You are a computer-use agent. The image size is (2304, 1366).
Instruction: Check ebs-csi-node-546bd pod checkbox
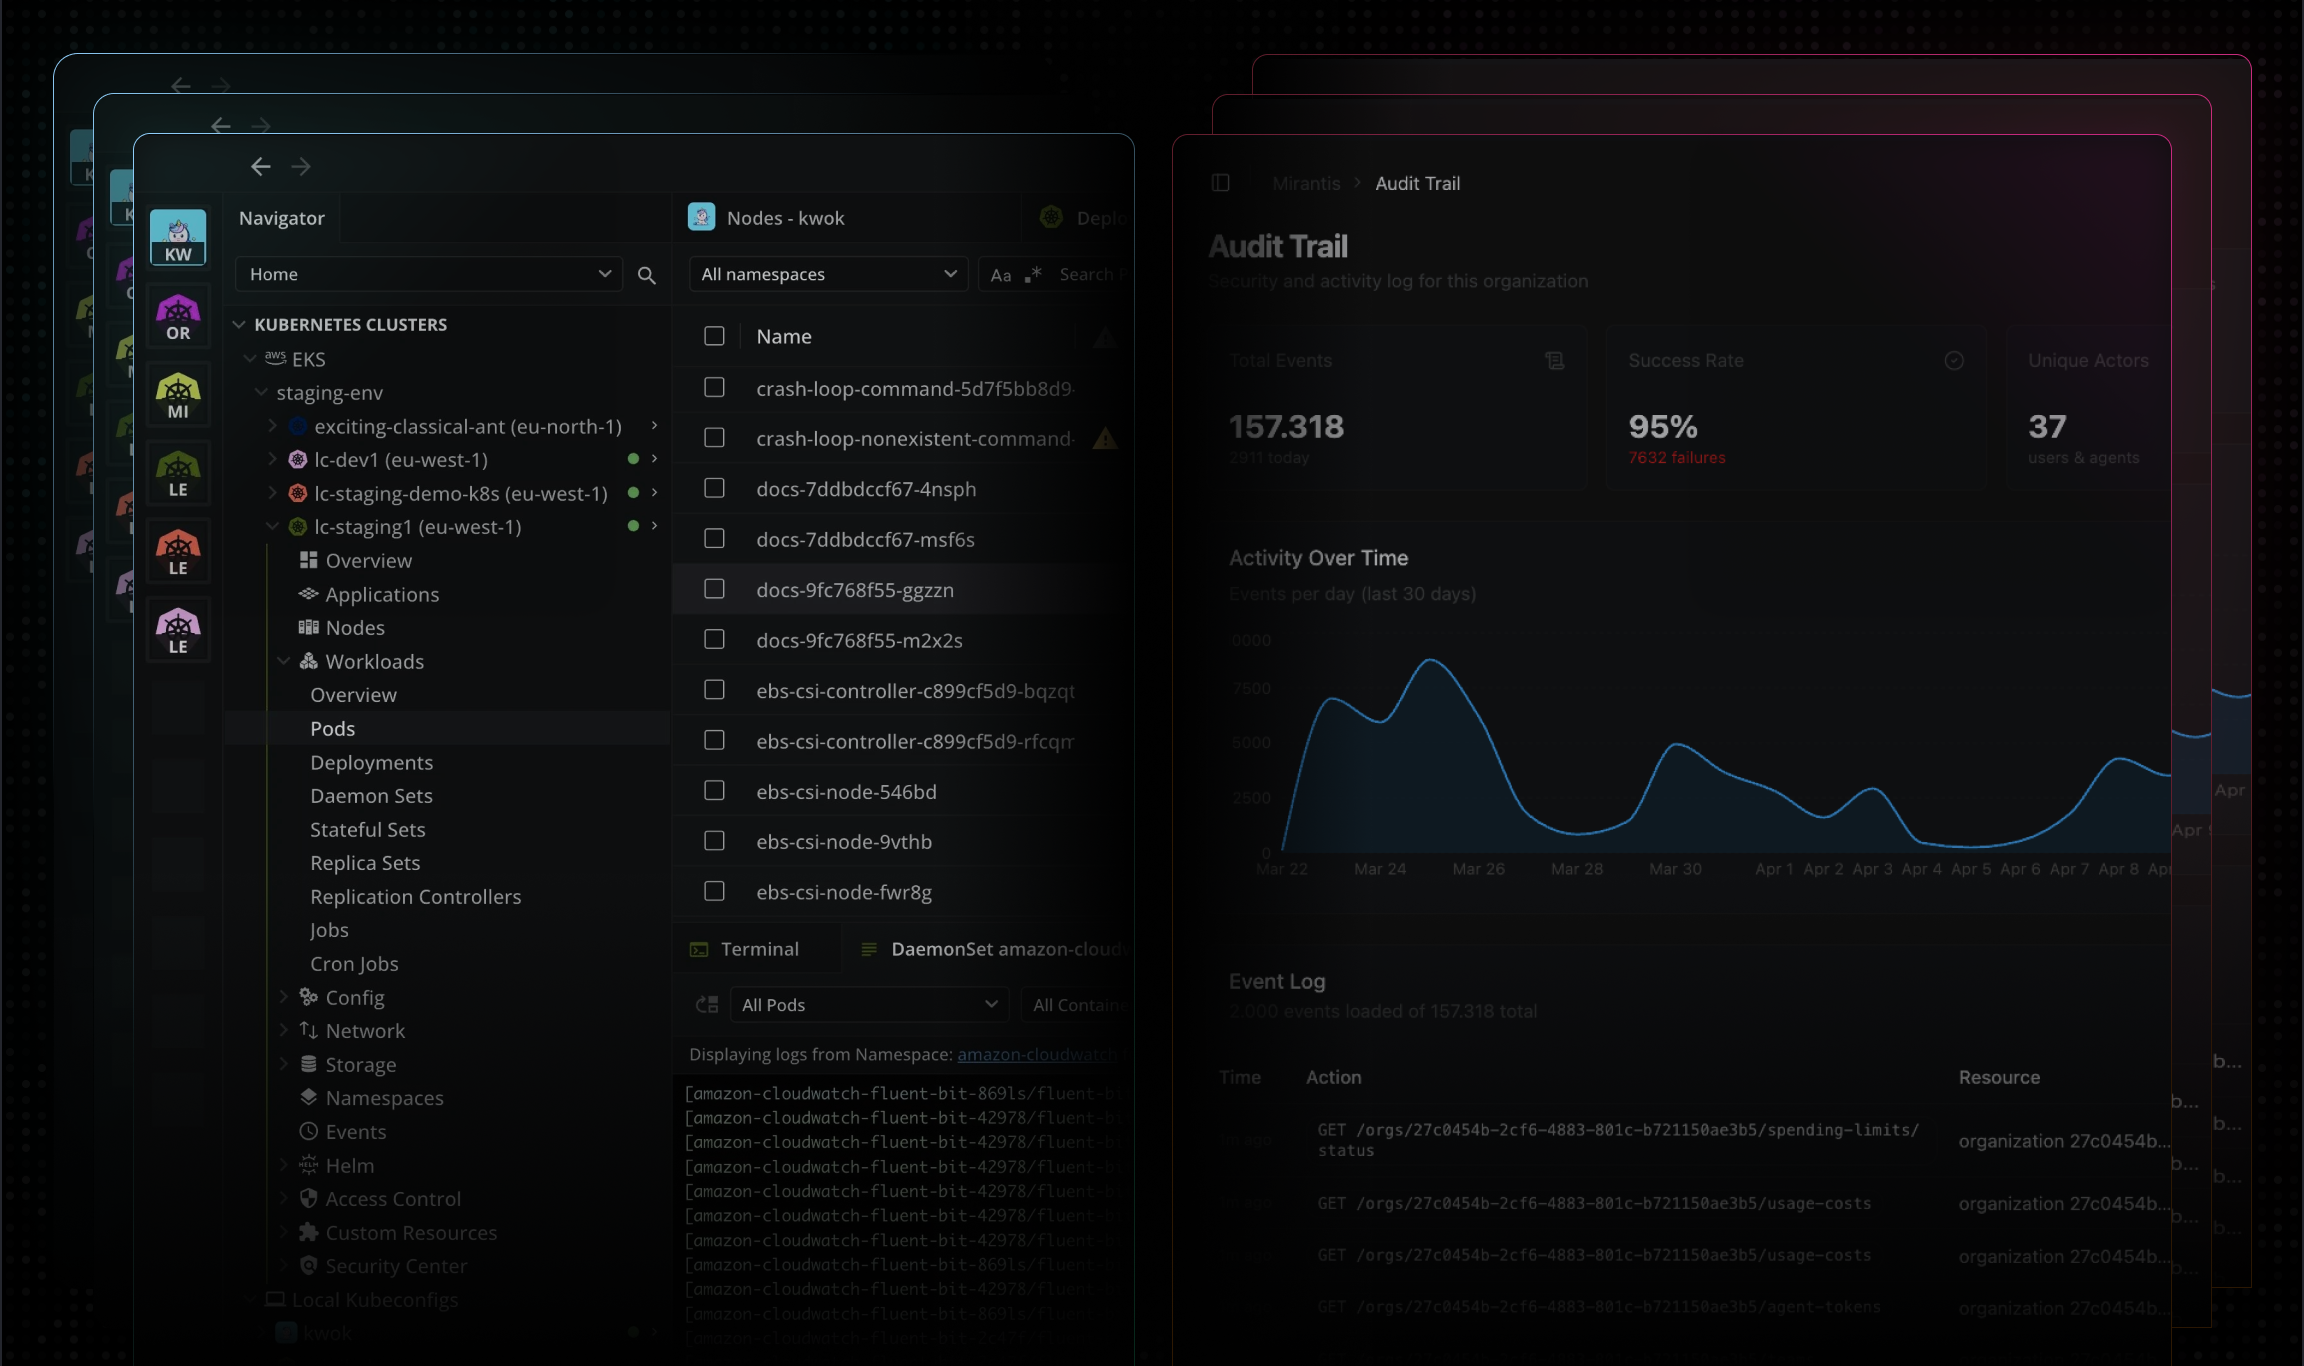click(x=714, y=790)
